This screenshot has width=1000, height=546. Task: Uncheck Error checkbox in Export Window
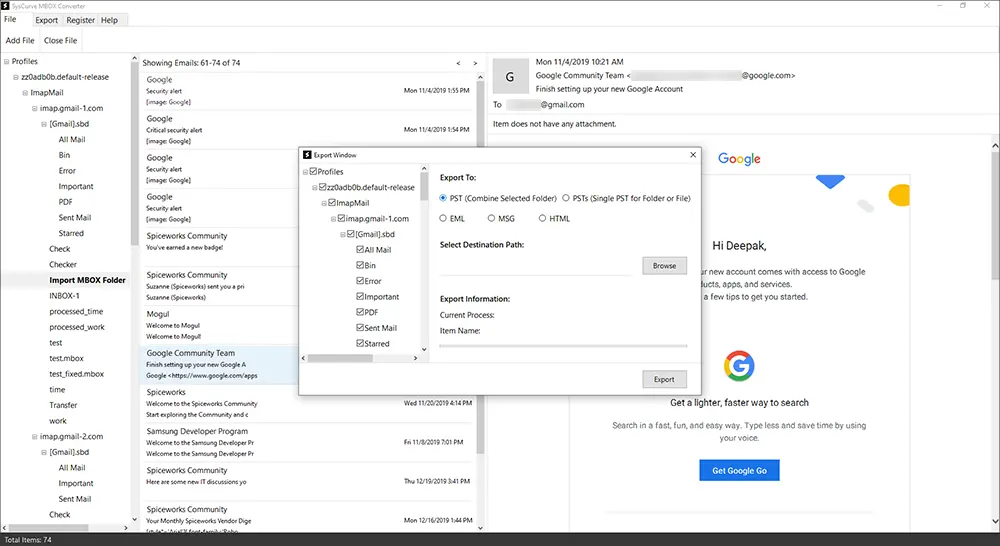point(360,281)
